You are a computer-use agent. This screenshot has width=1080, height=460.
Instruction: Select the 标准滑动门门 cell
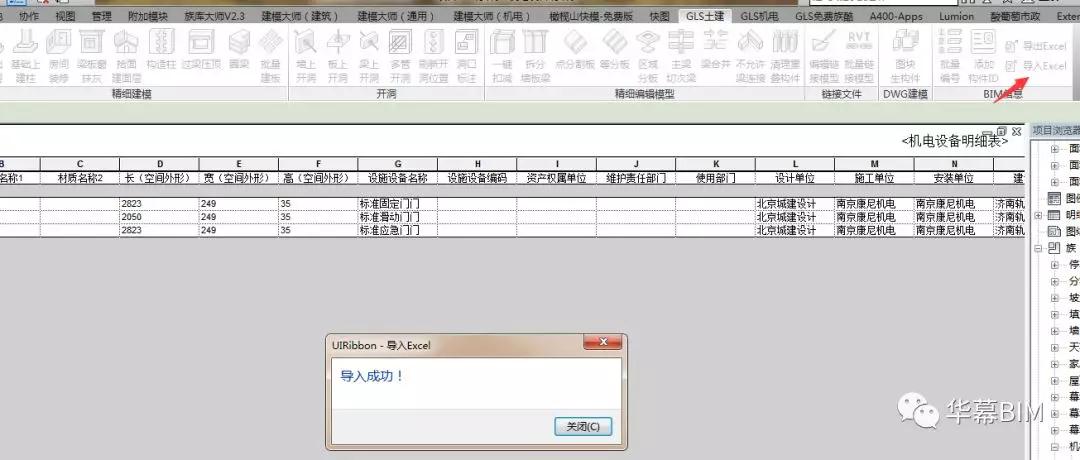397,217
